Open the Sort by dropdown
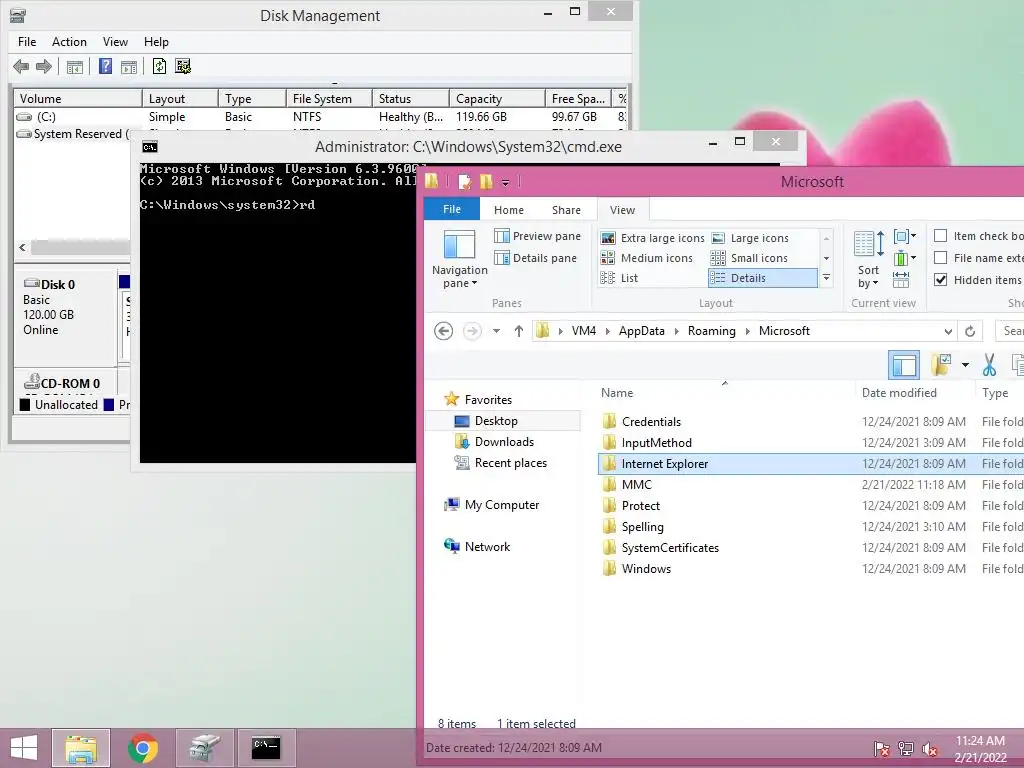1024x768 pixels. coord(869,259)
